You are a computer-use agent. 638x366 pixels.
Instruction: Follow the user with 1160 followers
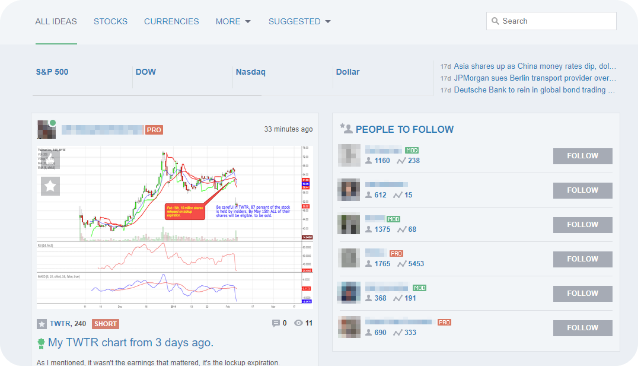click(x=582, y=156)
